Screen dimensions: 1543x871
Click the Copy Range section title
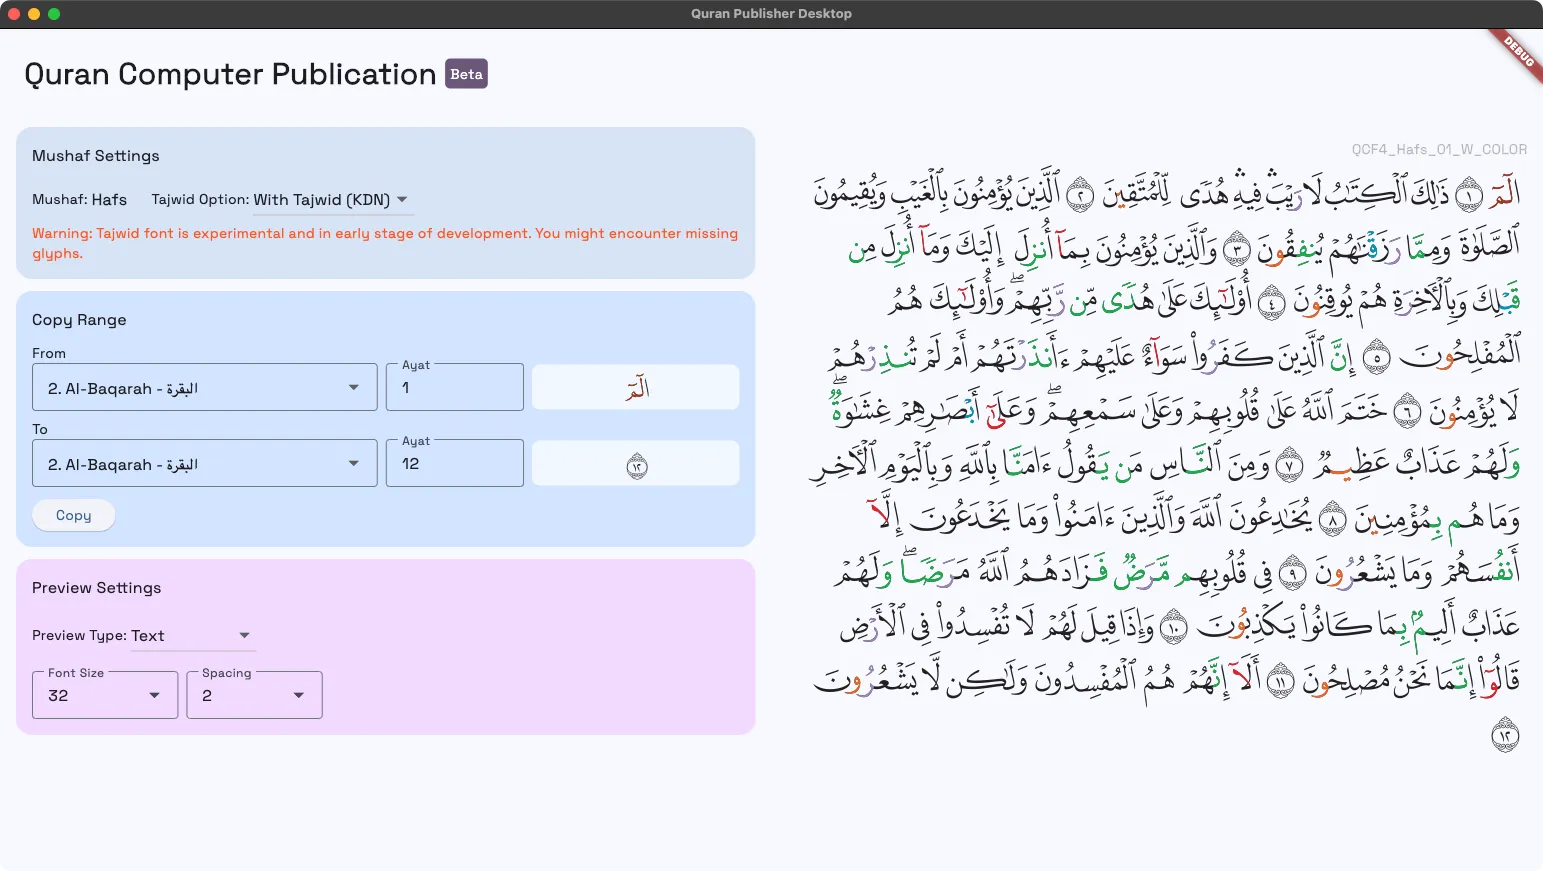[x=79, y=320]
